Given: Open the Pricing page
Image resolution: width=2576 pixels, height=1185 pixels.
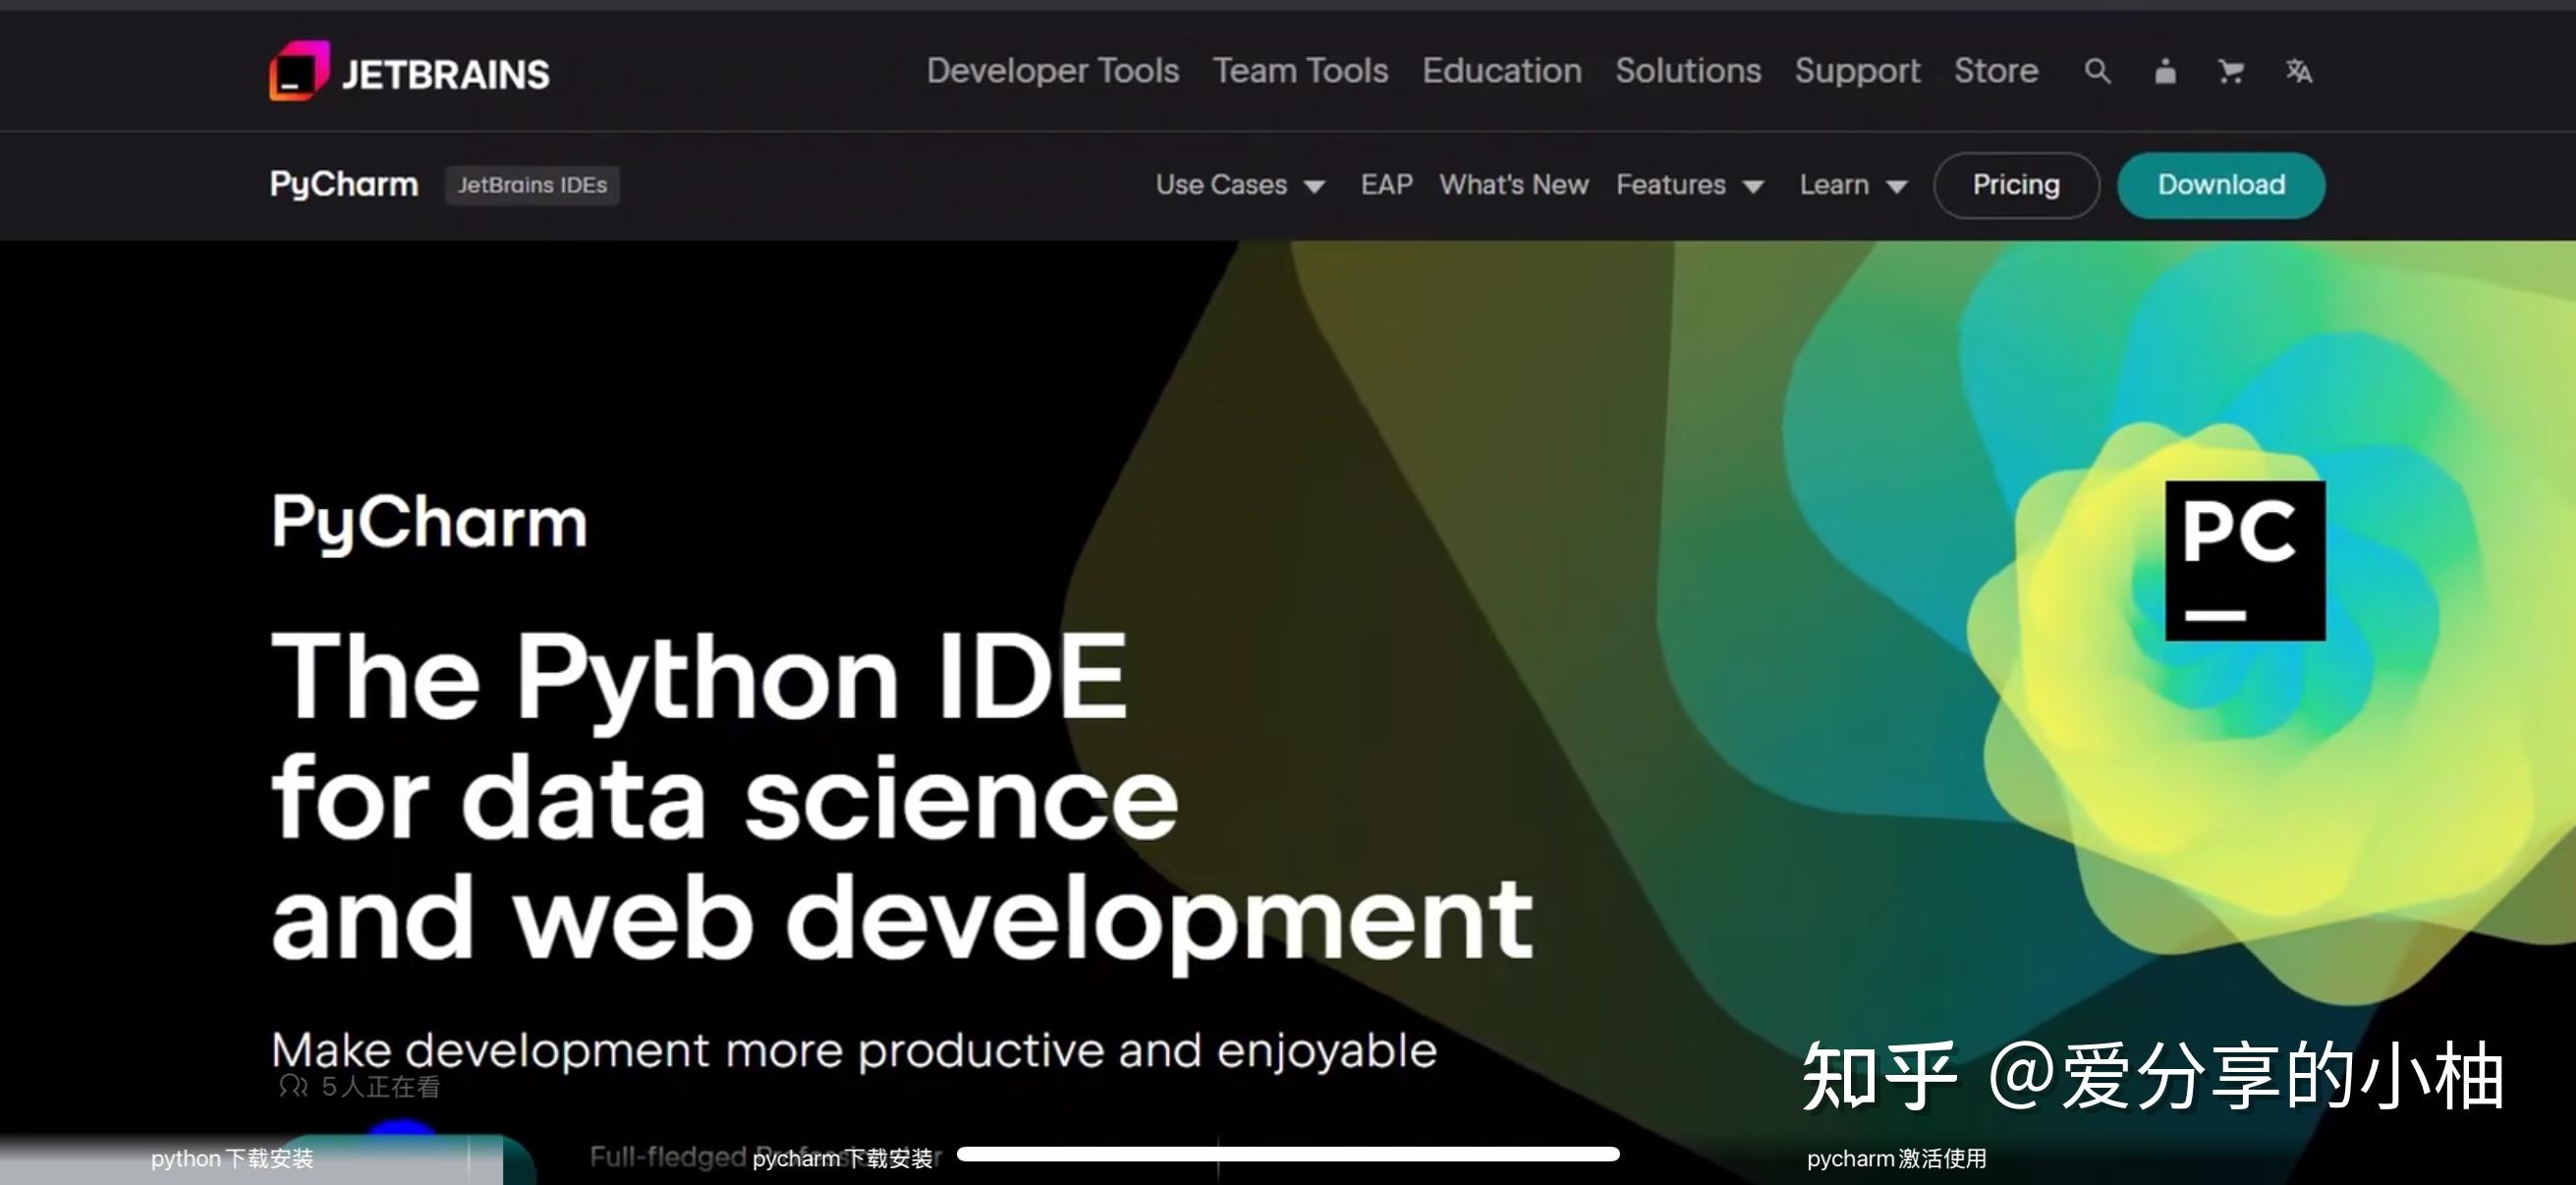Looking at the screenshot, I should click(2015, 185).
